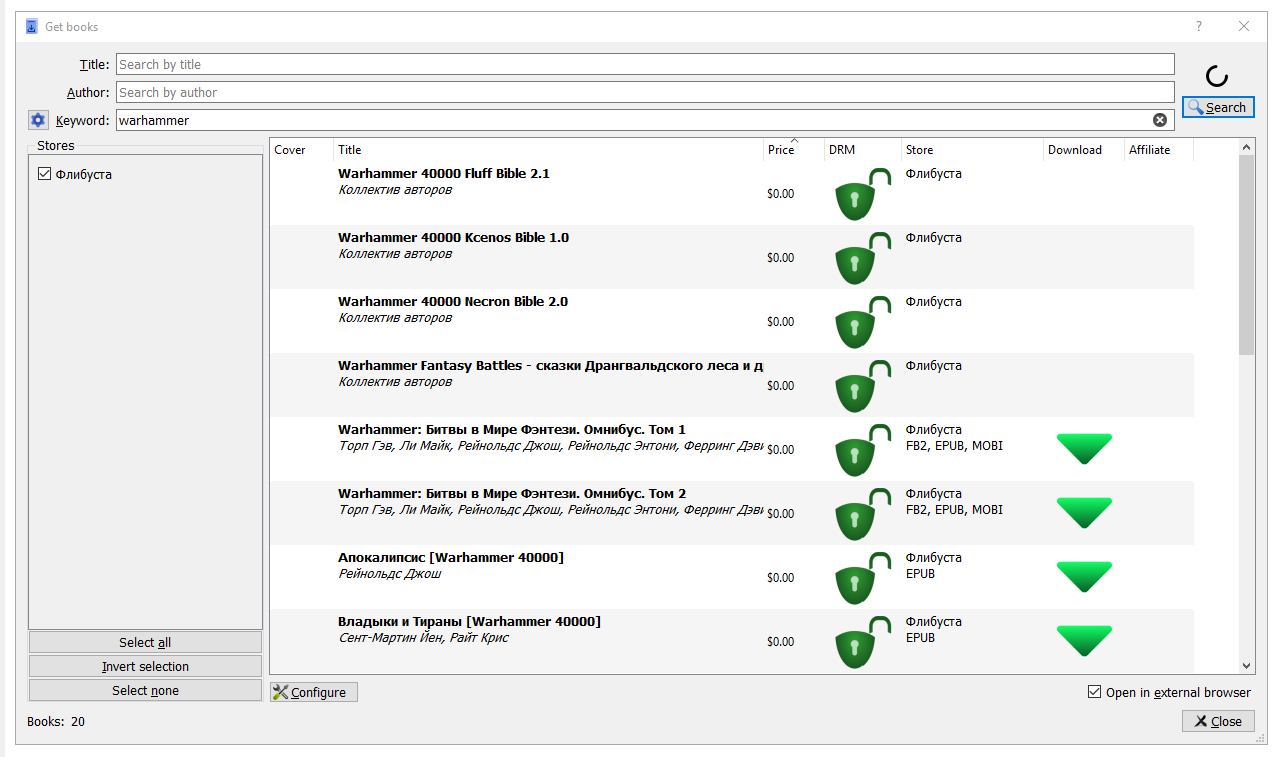The image size is (1277, 757).
Task: Click download arrow for Омнибус Том 2
Action: (1084, 513)
